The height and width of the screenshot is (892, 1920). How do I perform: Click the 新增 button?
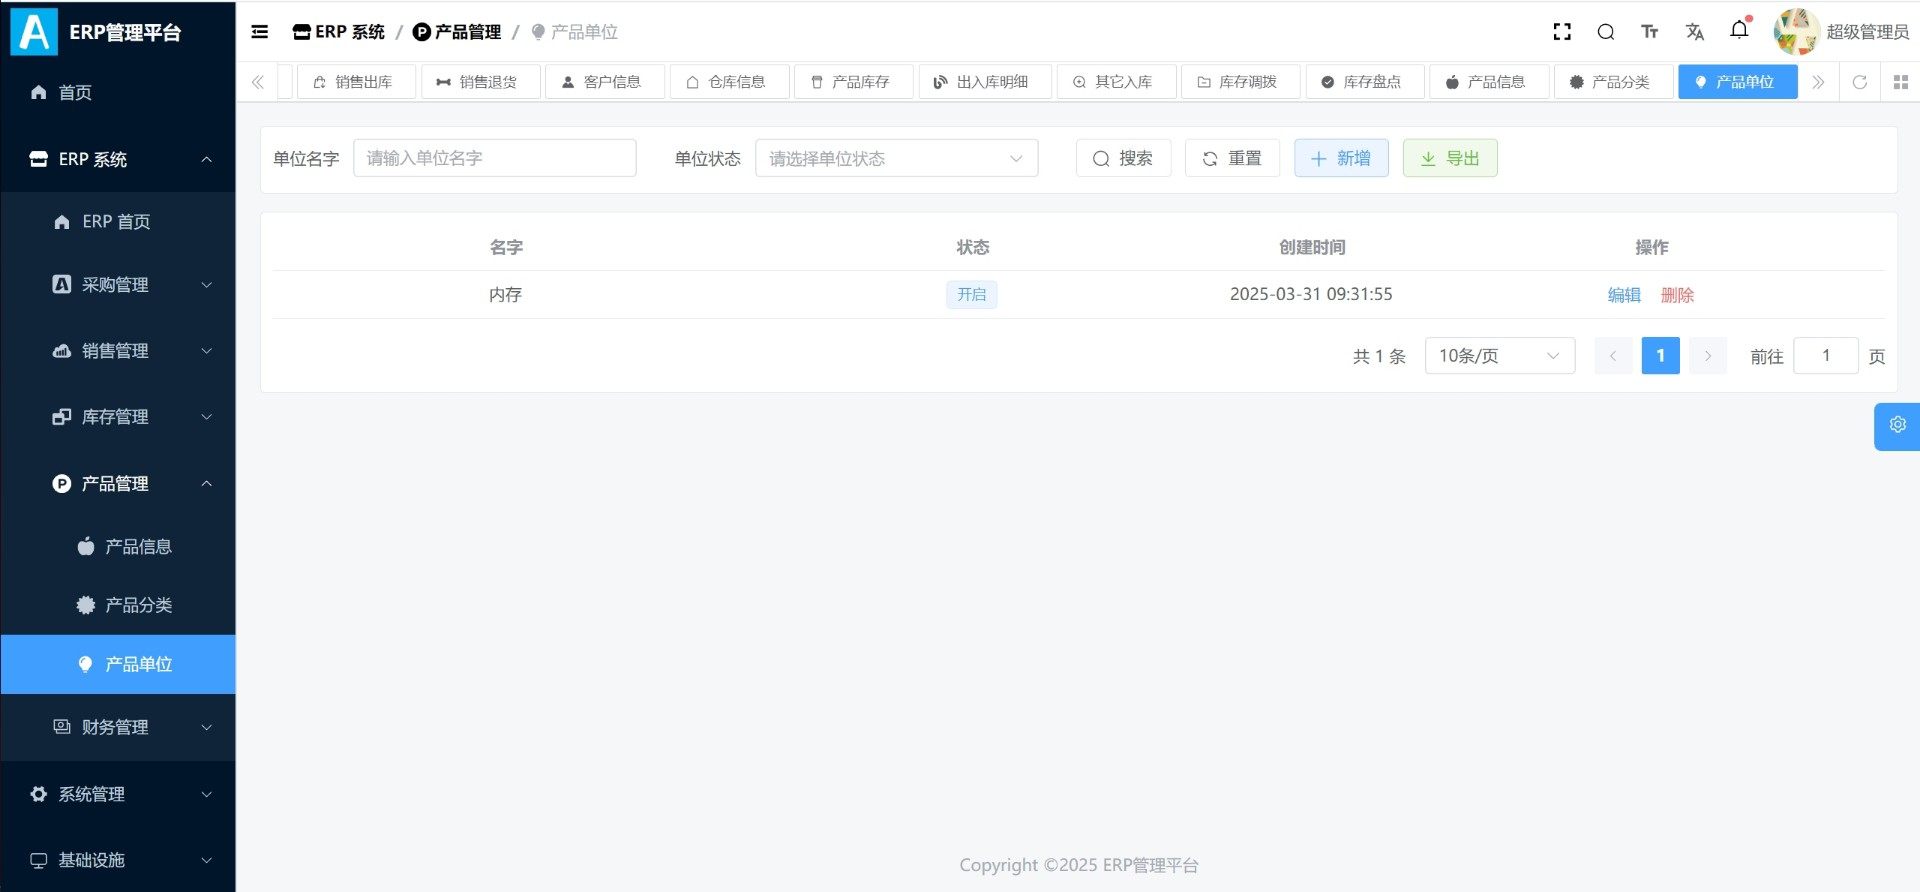tap(1341, 158)
